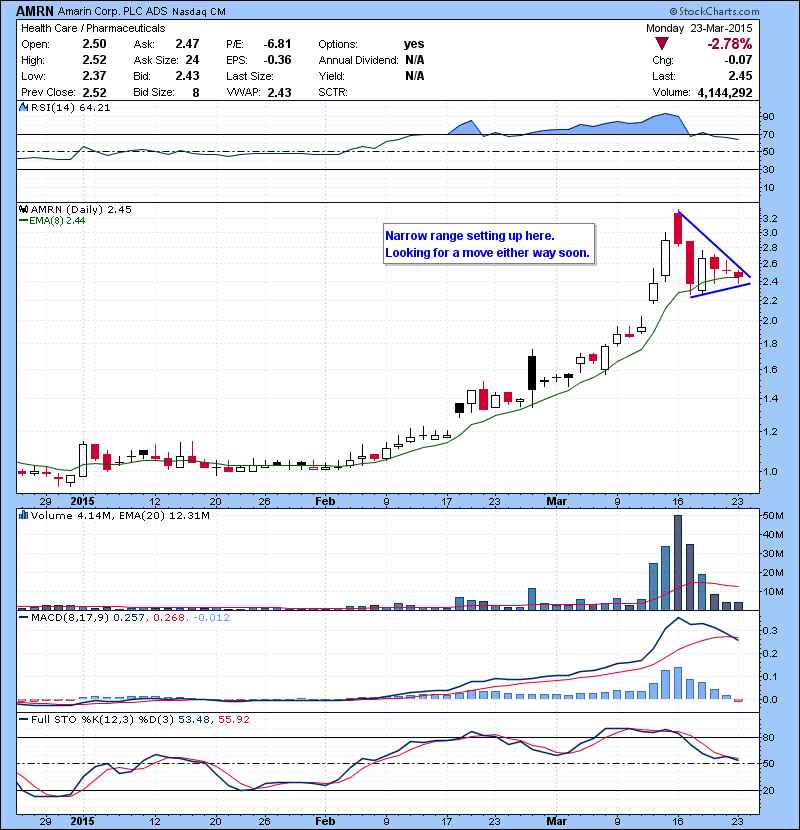Select the Ask value 2.47

click(x=187, y=44)
